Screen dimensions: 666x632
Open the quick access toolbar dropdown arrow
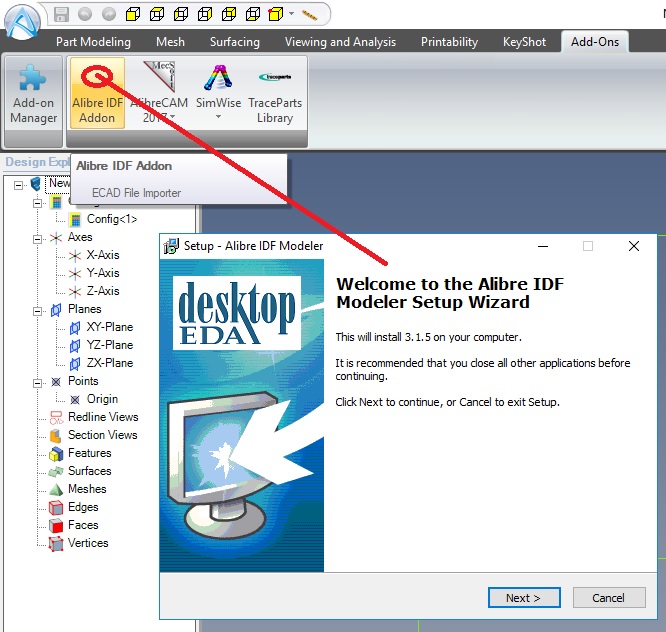(292, 15)
